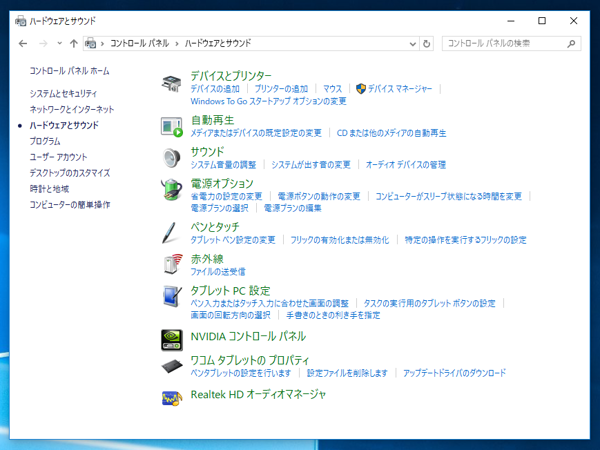Open ネットワークとインターネット in sidebar

pyautogui.click(x=72, y=109)
